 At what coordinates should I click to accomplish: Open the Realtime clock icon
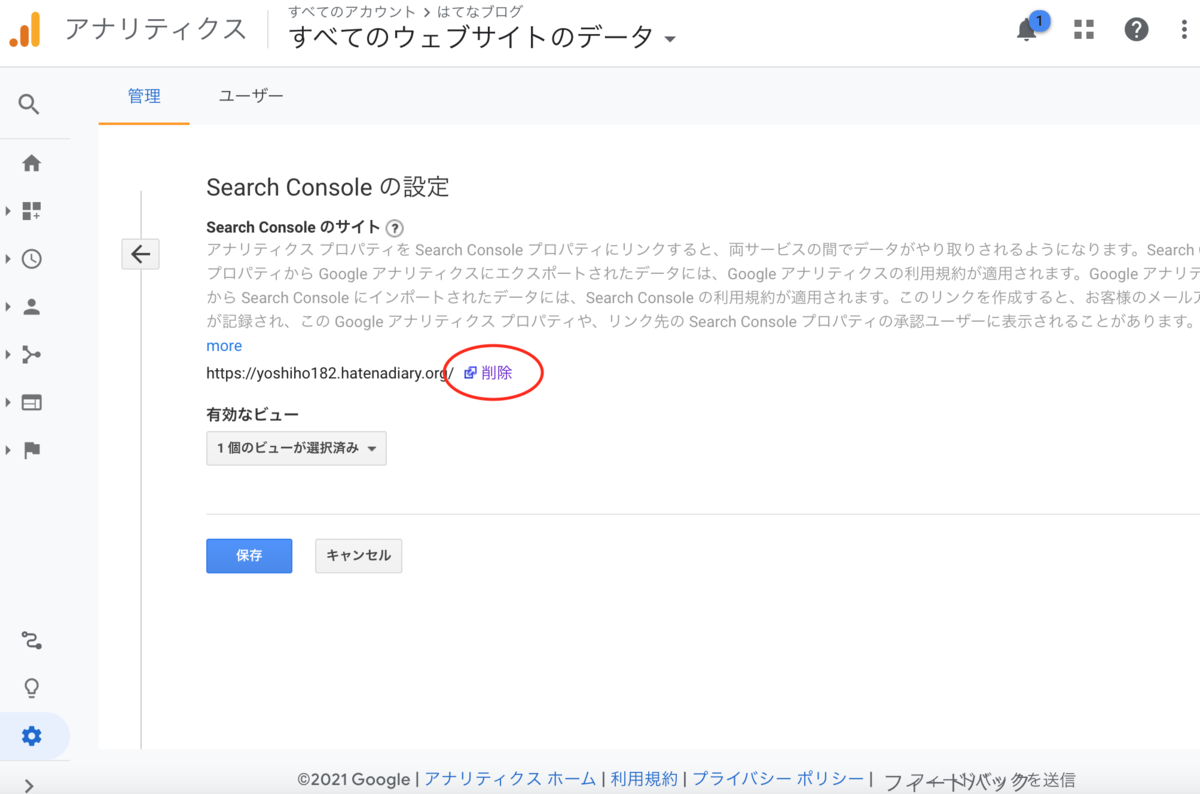[x=31, y=259]
